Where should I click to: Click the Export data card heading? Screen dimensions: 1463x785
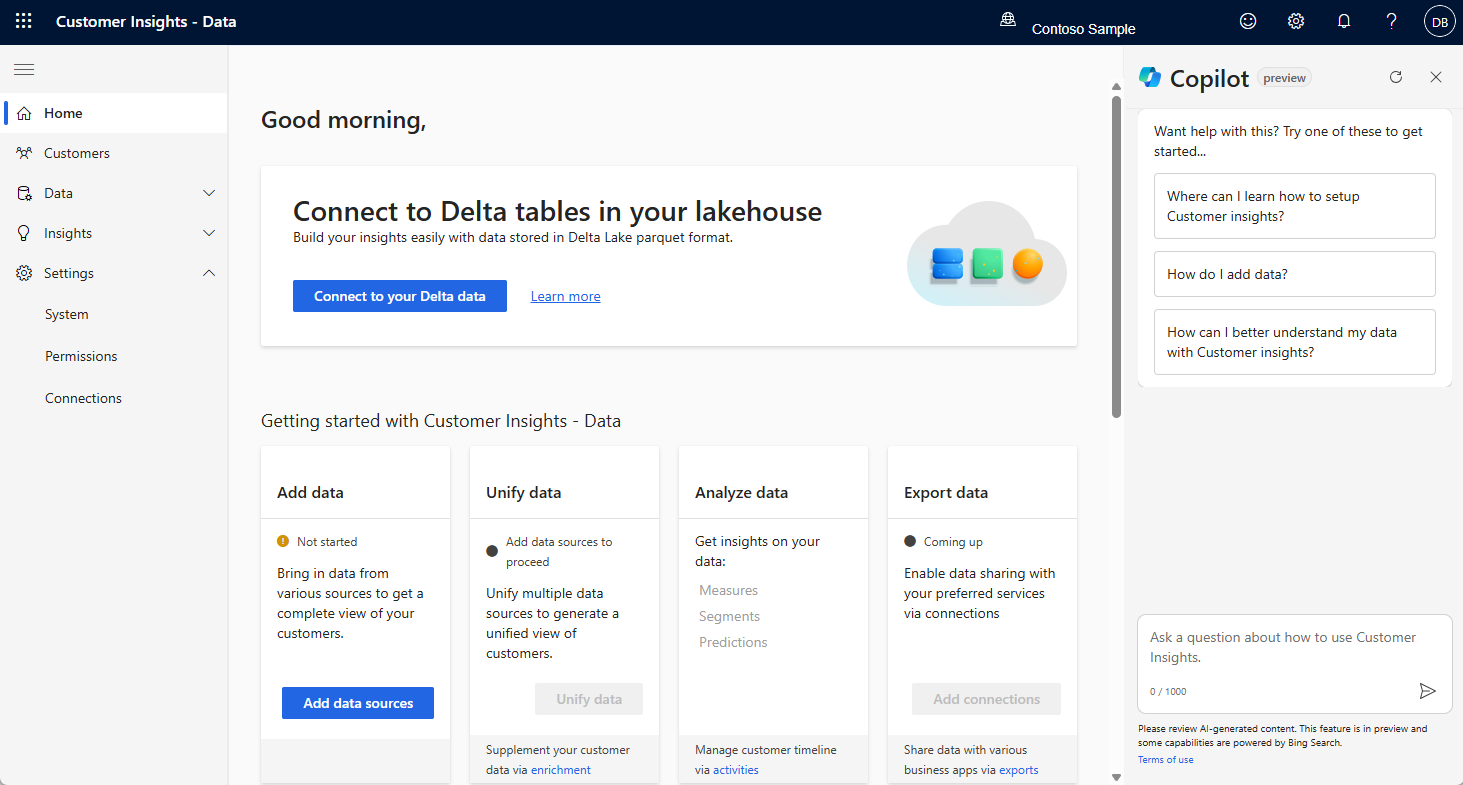946,492
